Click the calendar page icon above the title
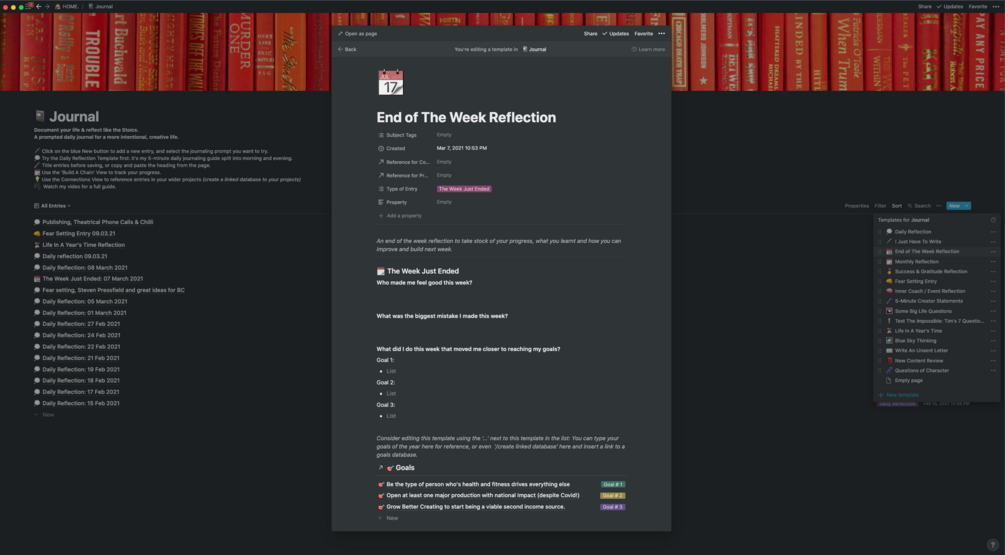This screenshot has height=555, width=1005. [390, 82]
